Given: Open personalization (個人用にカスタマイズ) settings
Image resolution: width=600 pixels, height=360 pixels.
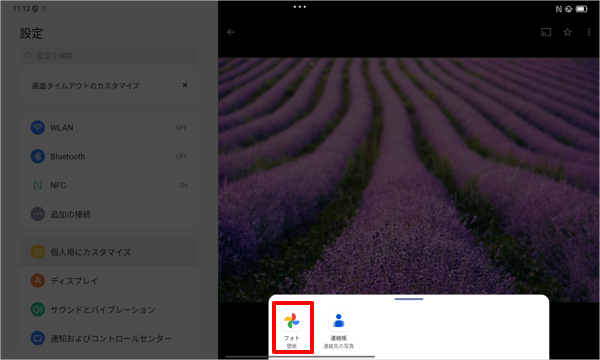Looking at the screenshot, I should tap(109, 252).
